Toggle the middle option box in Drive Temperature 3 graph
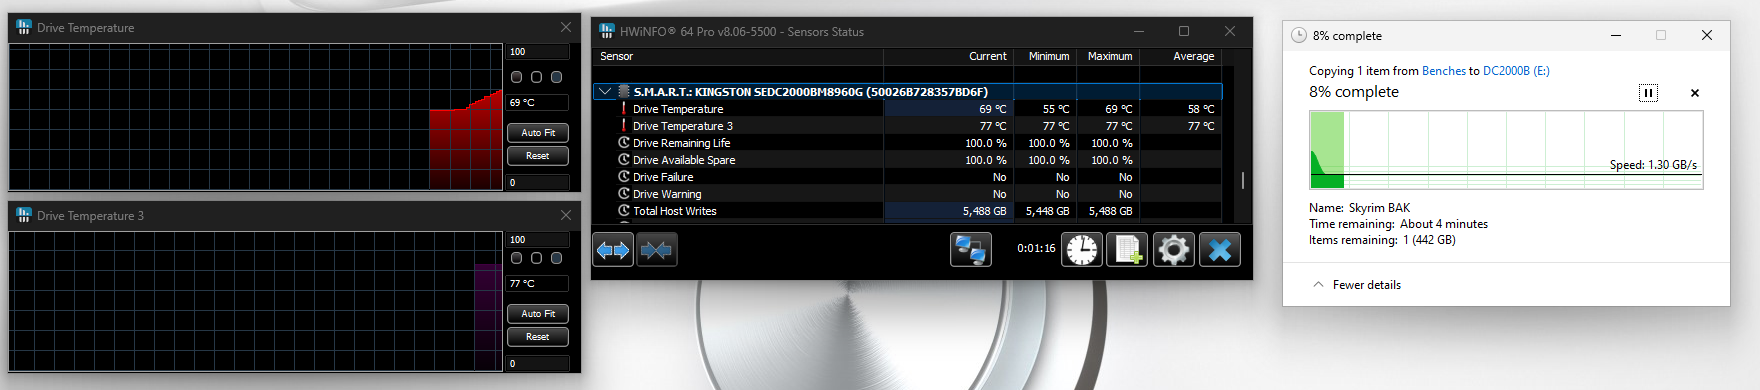Screen dimensions: 1760x390 coord(536,258)
